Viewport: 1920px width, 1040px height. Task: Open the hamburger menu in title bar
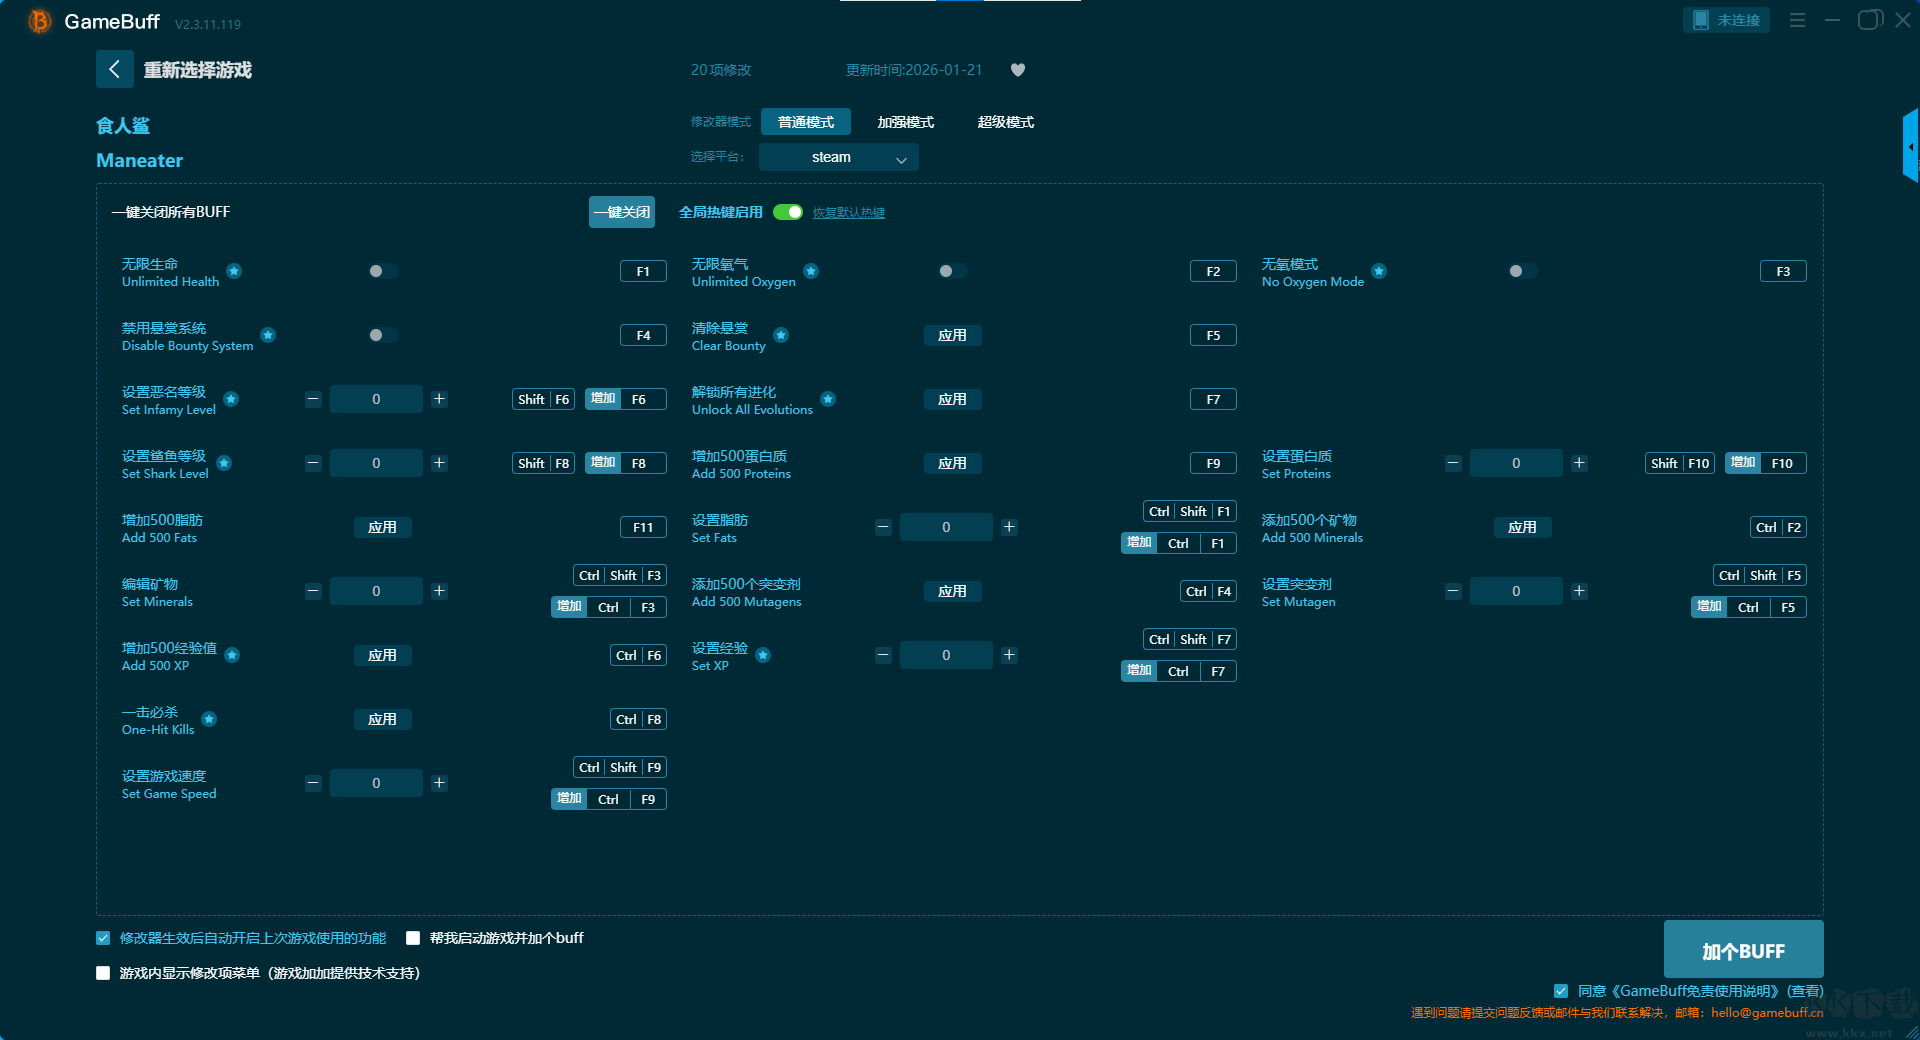click(1797, 20)
